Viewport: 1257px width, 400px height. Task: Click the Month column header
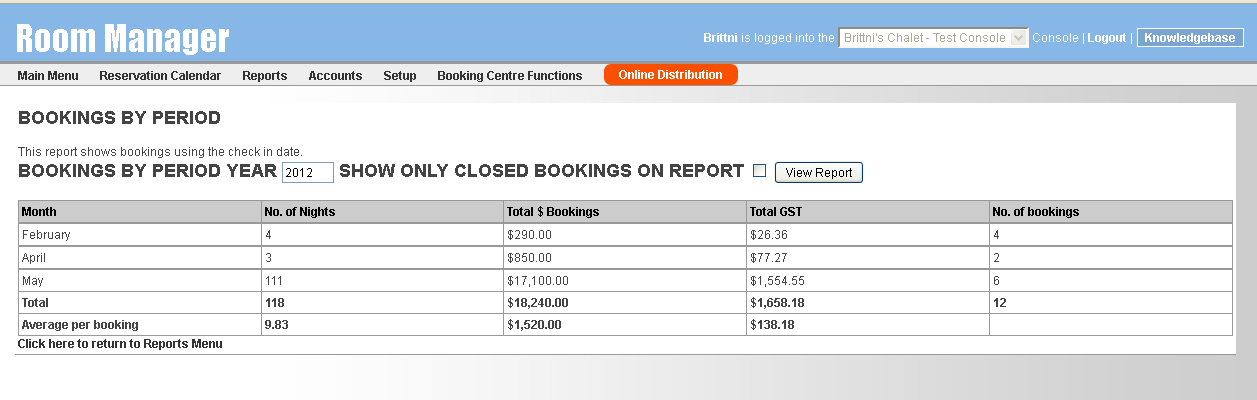[x=39, y=212]
